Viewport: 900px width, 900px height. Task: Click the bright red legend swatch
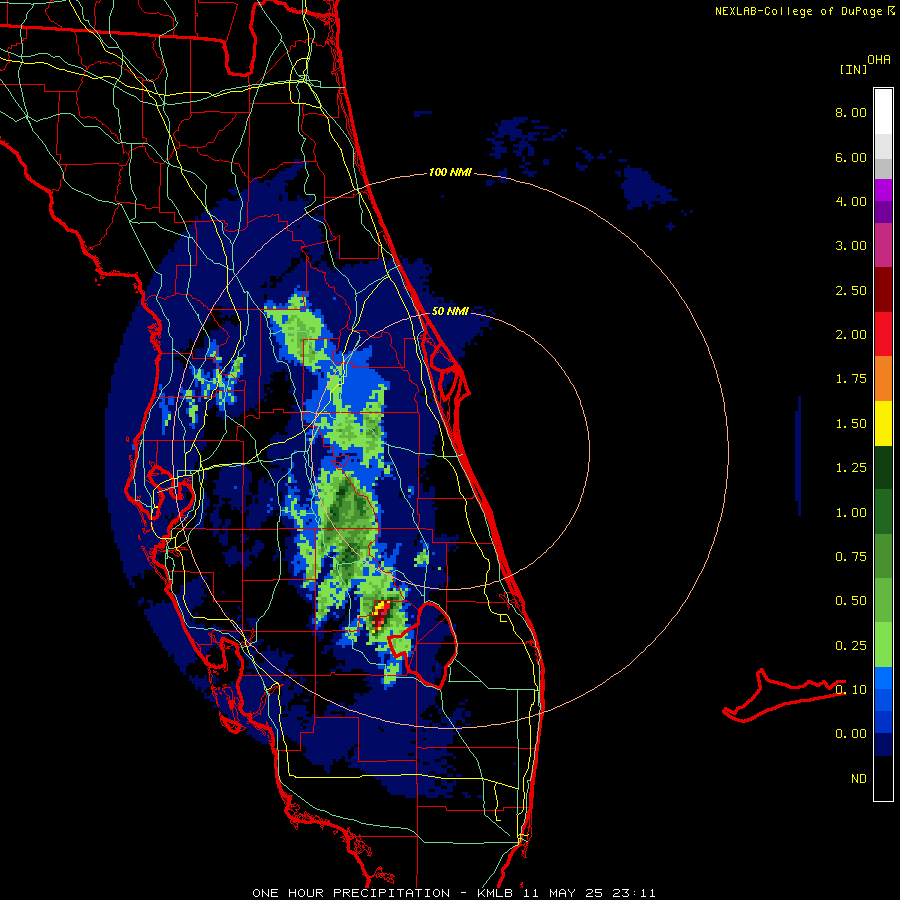[x=883, y=334]
